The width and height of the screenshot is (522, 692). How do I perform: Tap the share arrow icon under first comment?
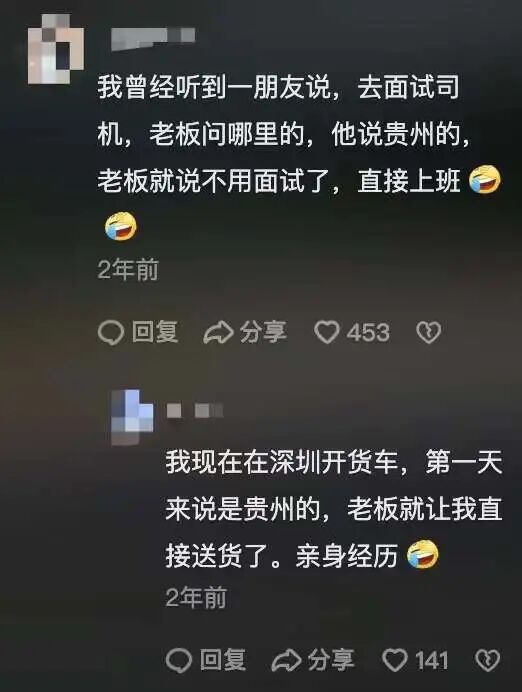[x=218, y=332]
